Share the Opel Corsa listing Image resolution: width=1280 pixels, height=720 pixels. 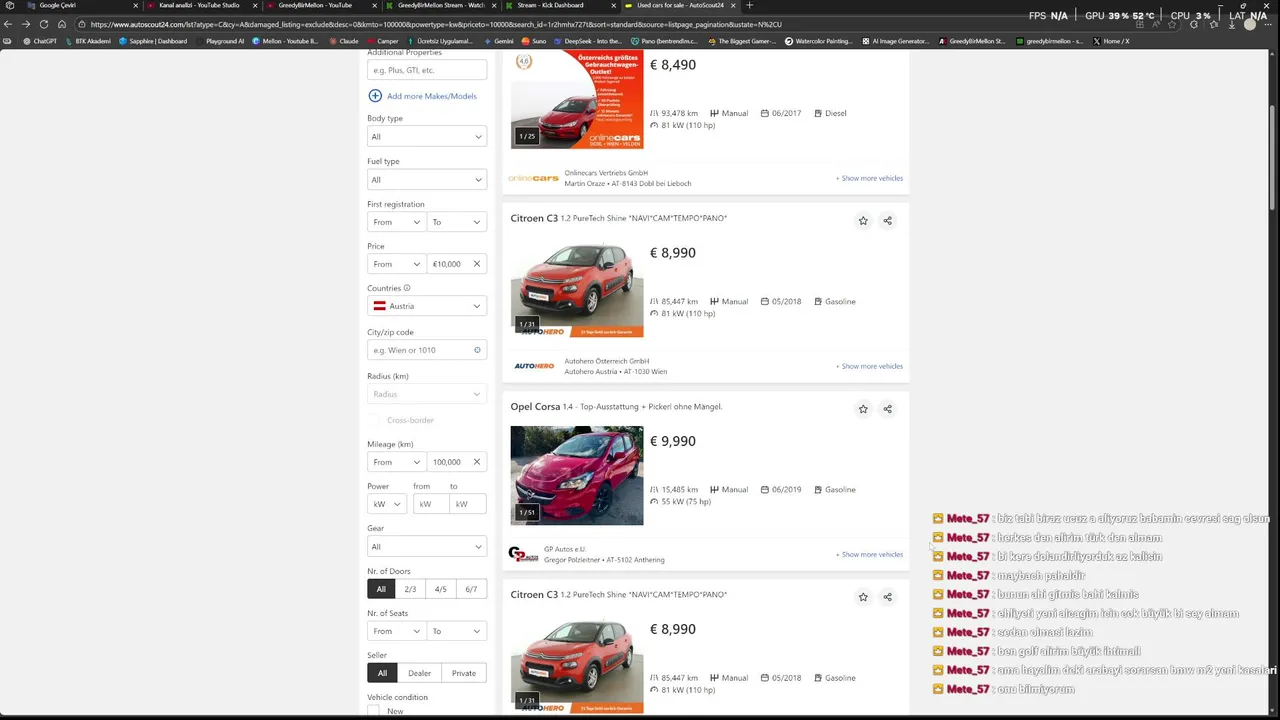pyautogui.click(x=887, y=409)
